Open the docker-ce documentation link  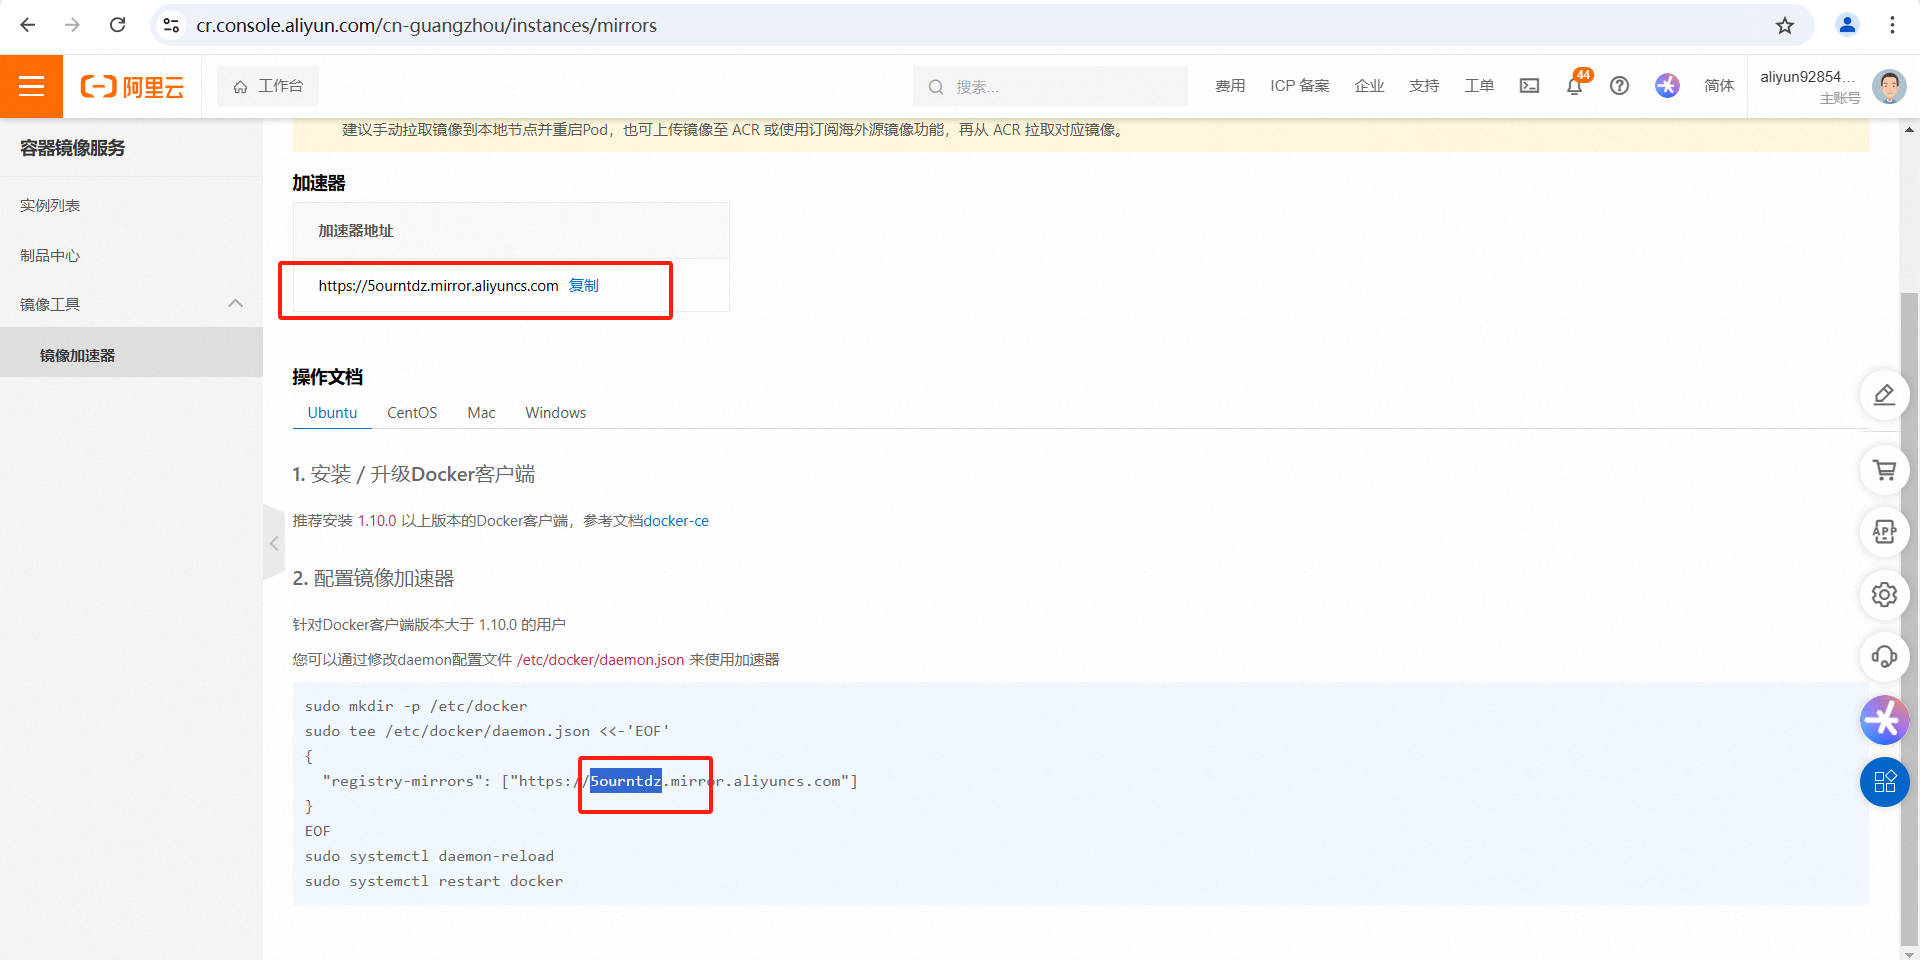coord(676,521)
